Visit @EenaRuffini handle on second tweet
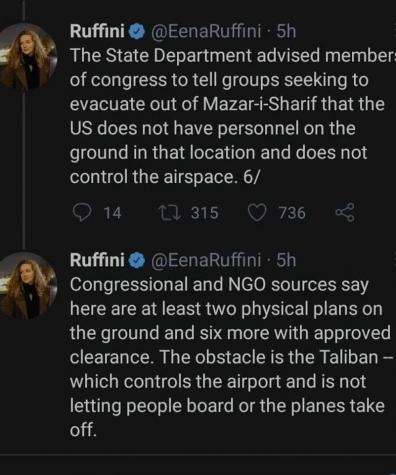This screenshot has width=396, height=475. click(206, 260)
